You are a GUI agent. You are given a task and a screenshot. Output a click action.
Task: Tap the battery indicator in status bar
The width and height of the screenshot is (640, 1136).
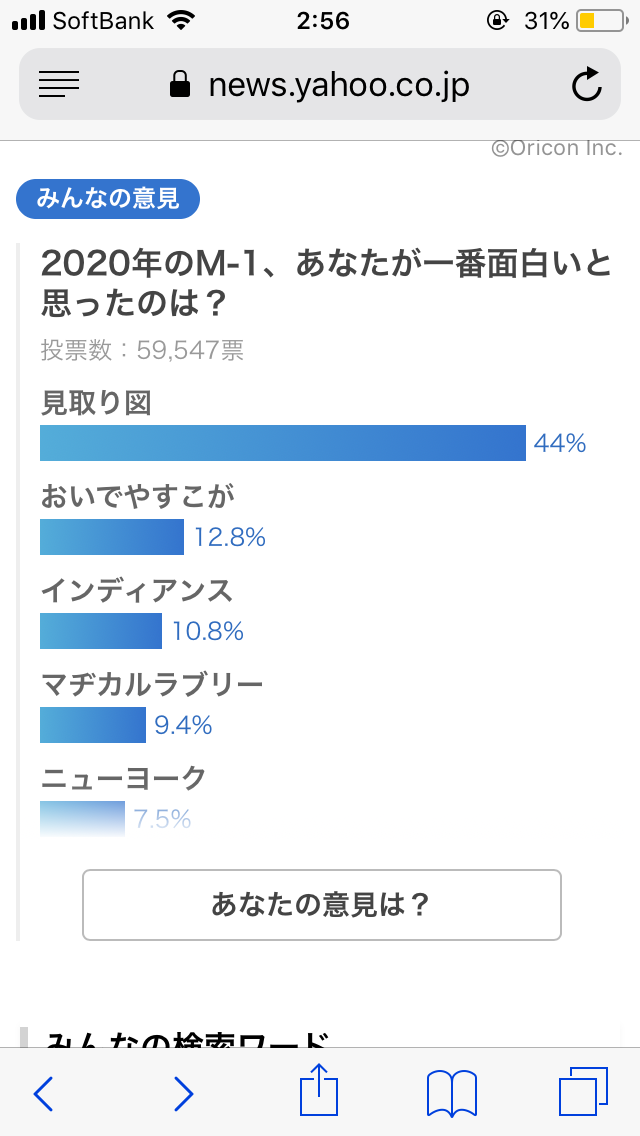[602, 21]
